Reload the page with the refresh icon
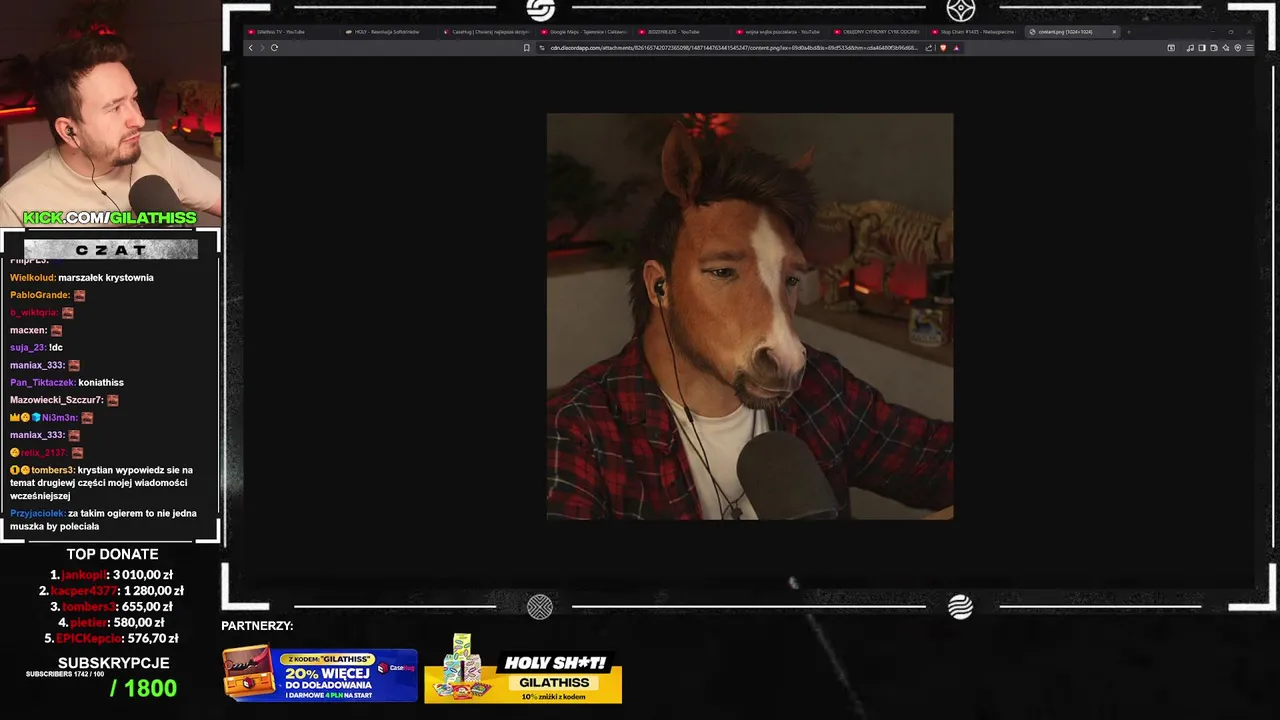This screenshot has width=1280, height=720. [x=274, y=47]
